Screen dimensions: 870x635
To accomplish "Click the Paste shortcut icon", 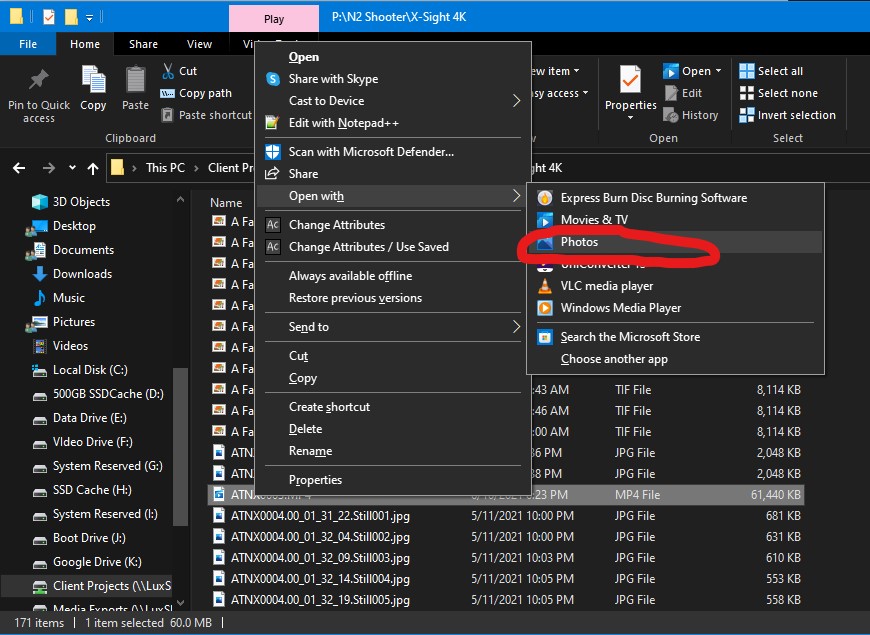I will [x=167, y=115].
